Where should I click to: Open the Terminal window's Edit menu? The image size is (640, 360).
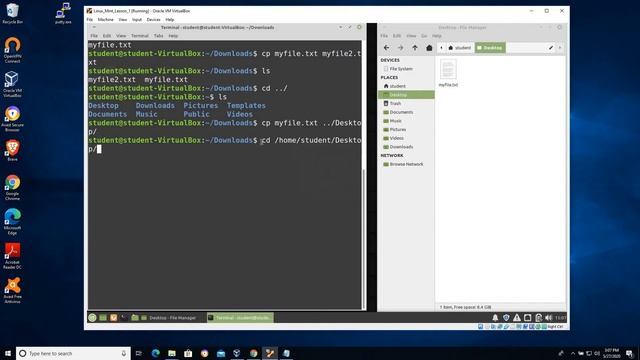pyautogui.click(x=107, y=36)
